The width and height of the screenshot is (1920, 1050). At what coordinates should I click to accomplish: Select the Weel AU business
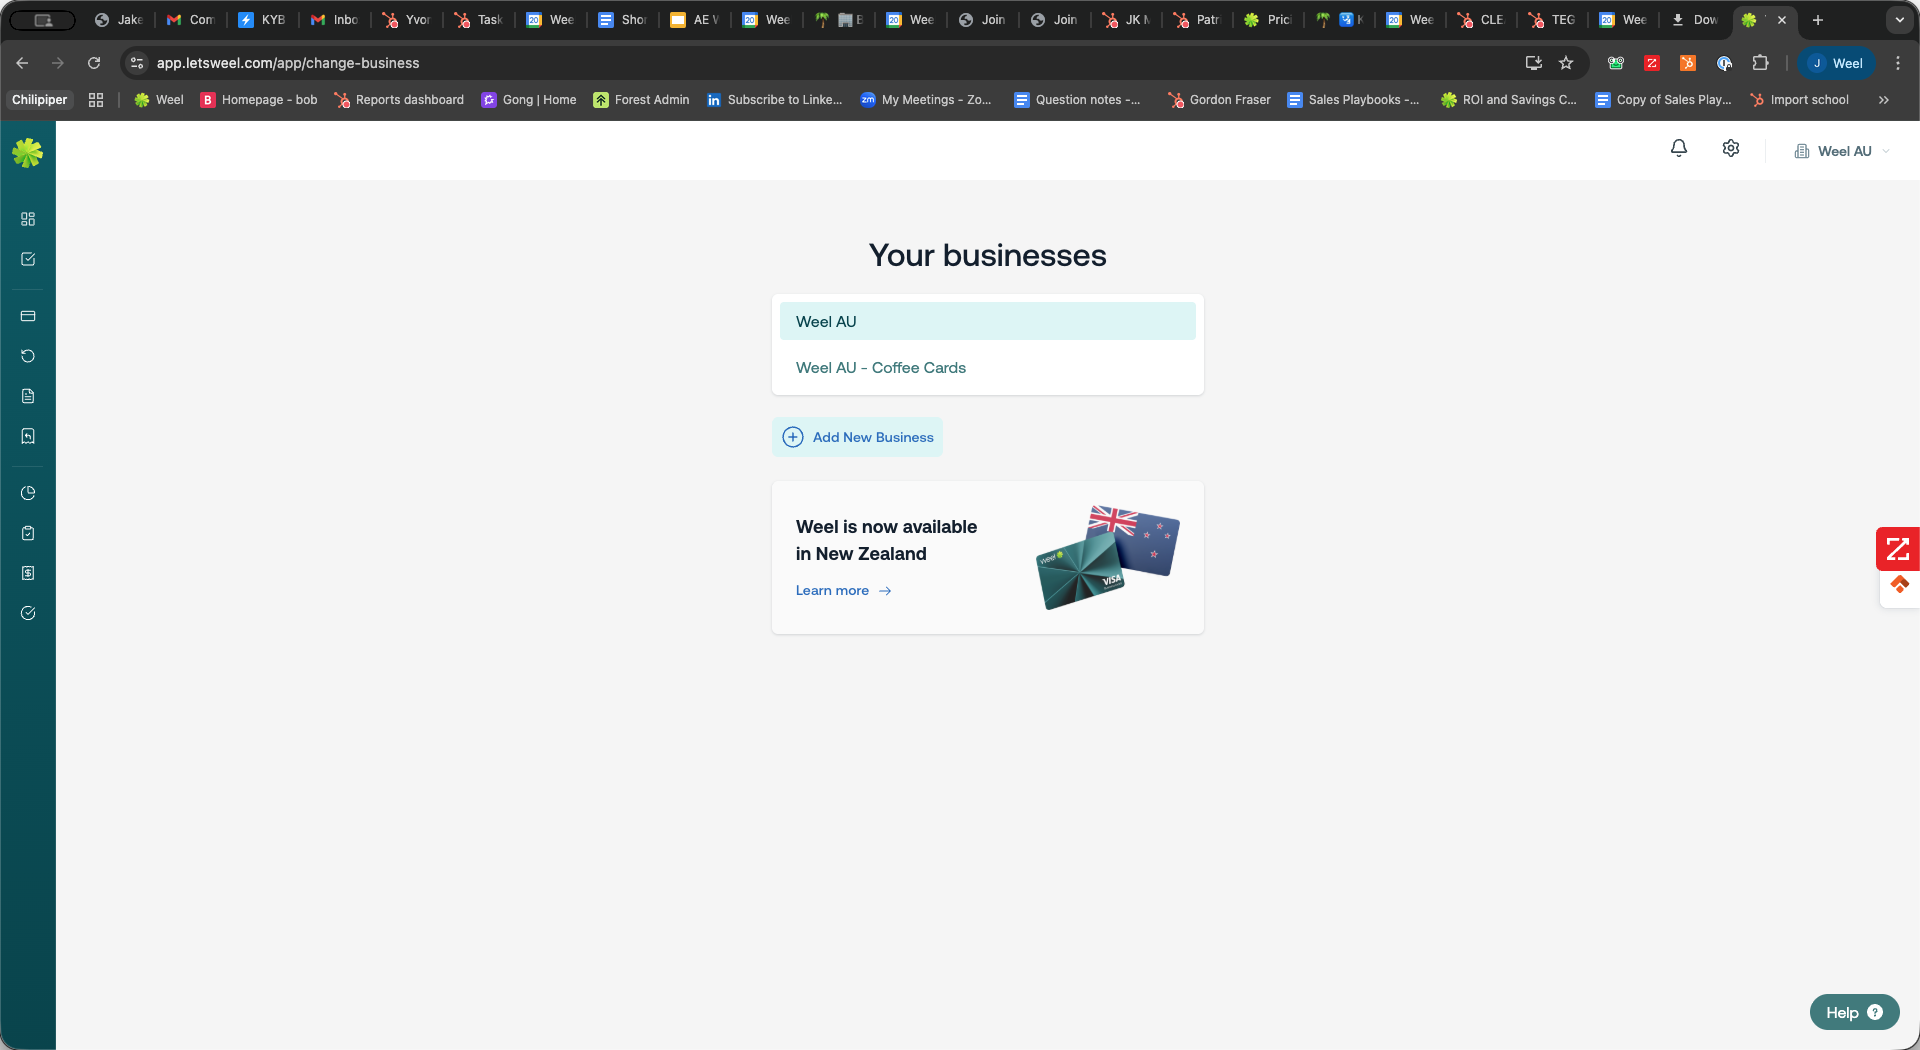(x=987, y=321)
